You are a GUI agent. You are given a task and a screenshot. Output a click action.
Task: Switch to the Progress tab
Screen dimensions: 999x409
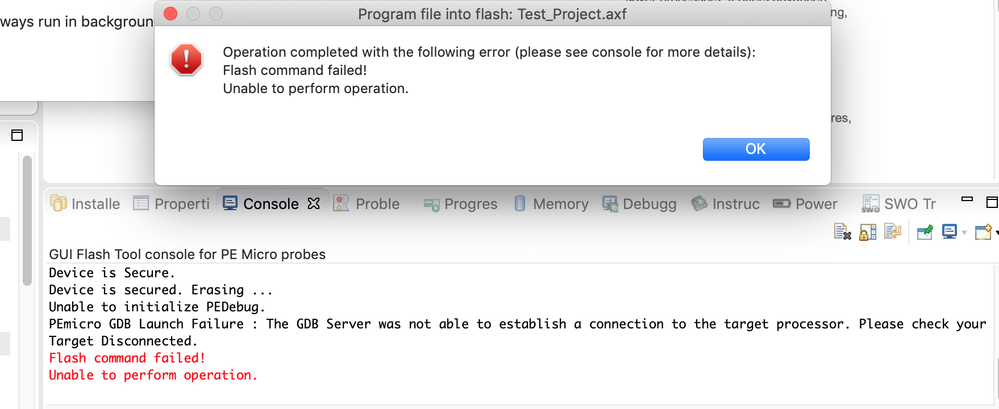point(460,204)
